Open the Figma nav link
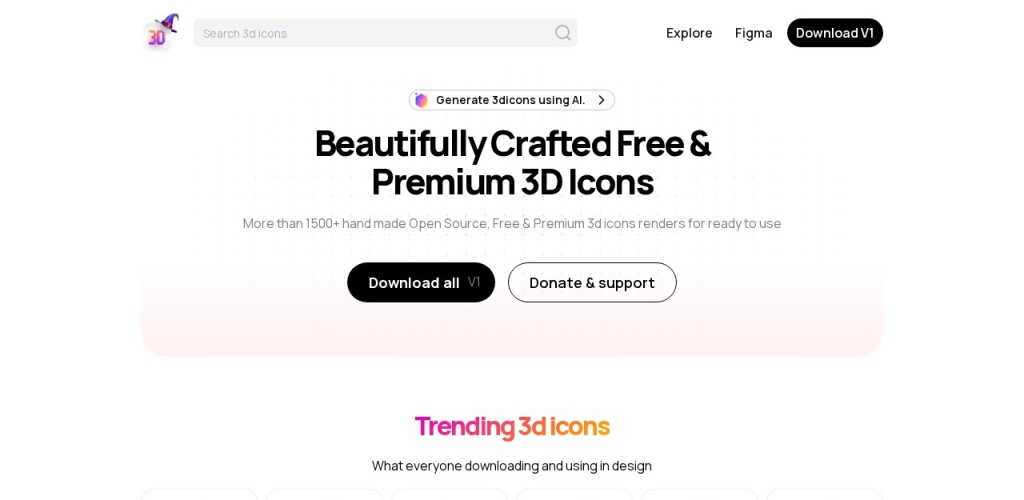This screenshot has height=500, width=1024. coord(754,33)
